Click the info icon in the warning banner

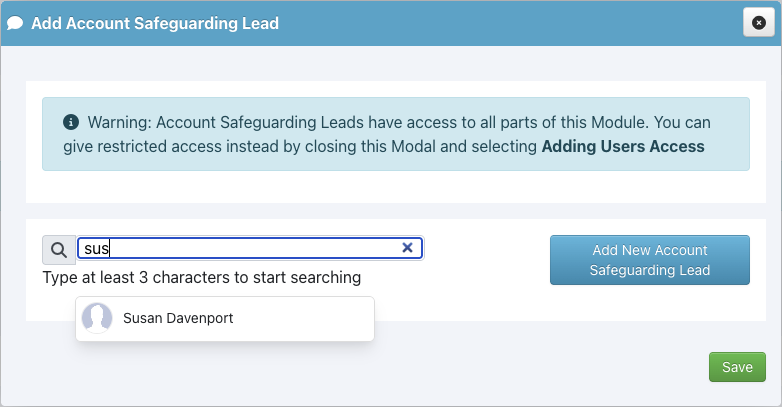tap(71, 122)
